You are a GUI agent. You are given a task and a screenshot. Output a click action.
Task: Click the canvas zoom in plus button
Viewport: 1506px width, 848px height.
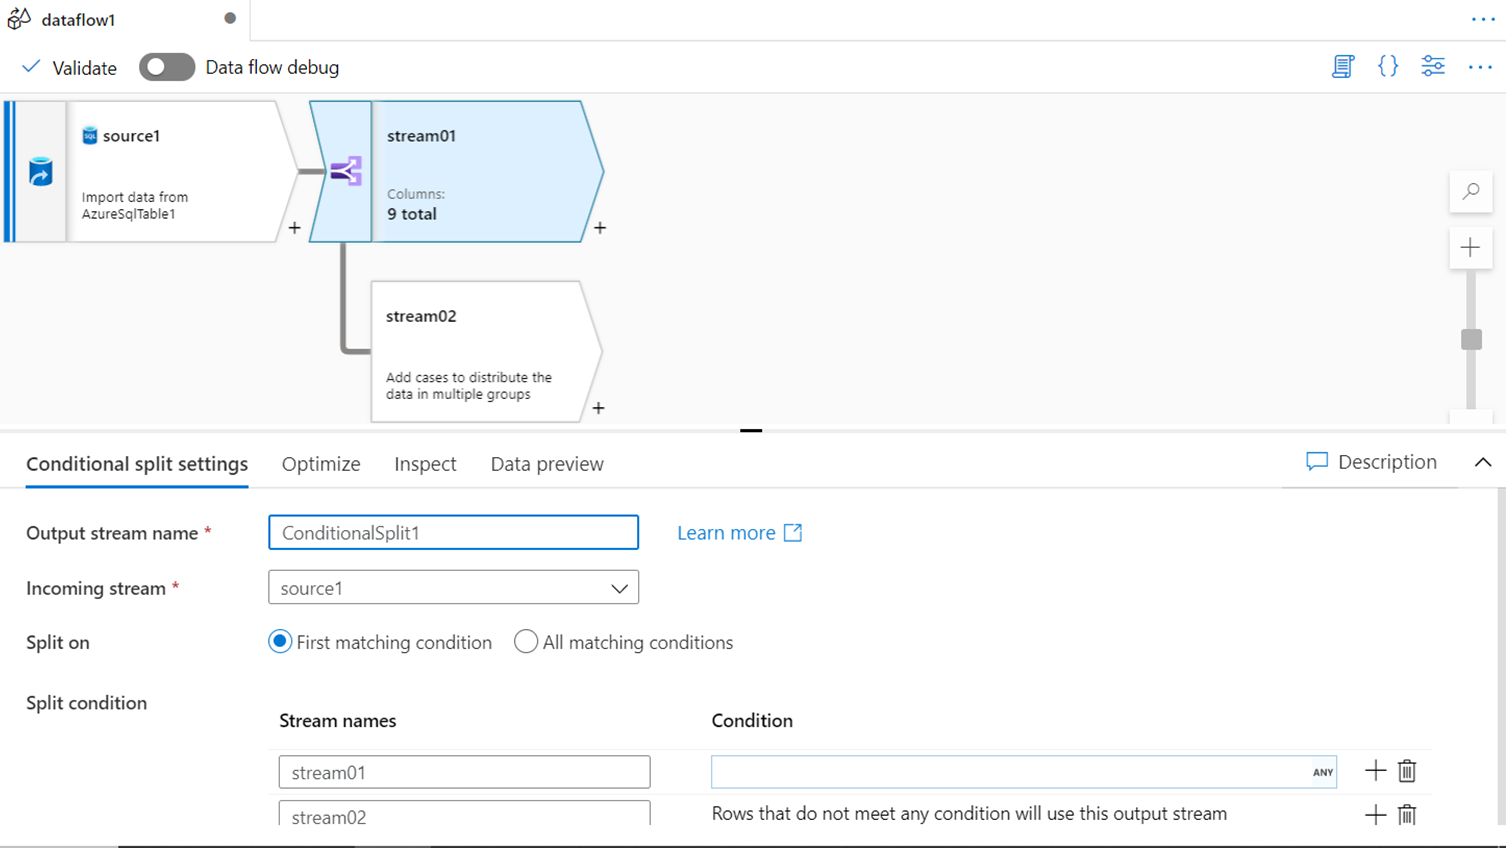1470,248
